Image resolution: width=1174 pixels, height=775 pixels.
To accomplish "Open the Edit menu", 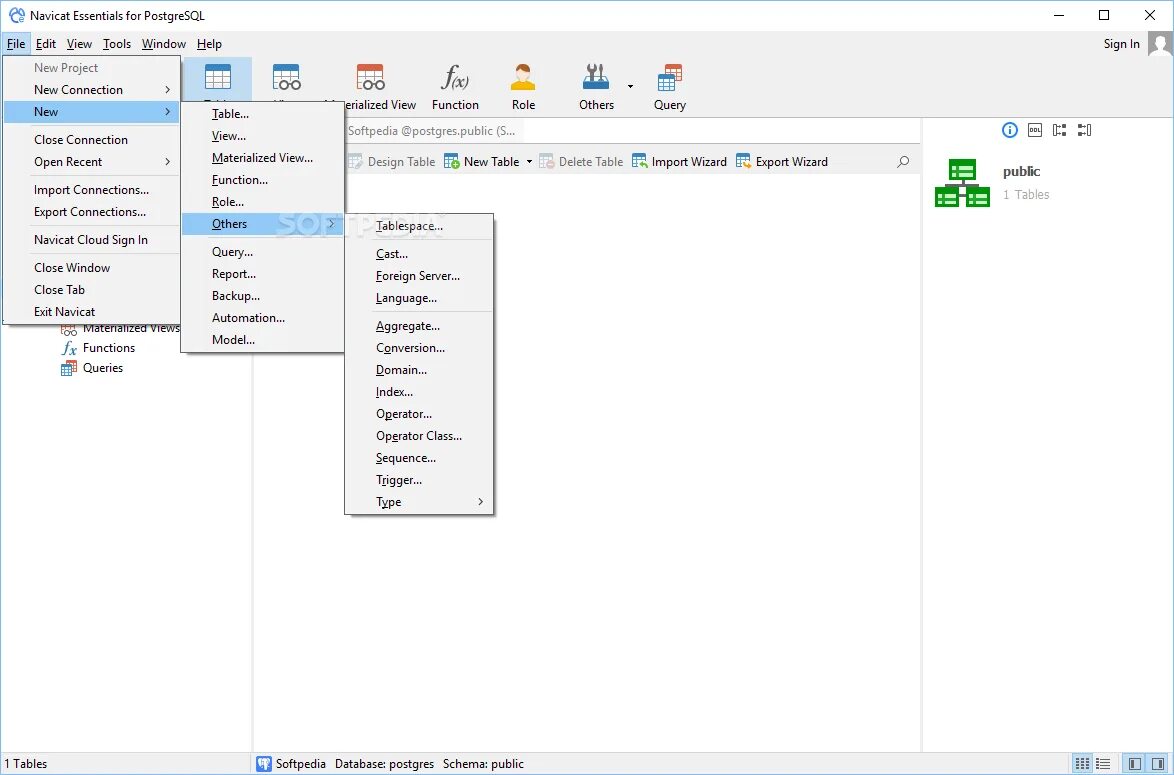I will pyautogui.click(x=46, y=44).
